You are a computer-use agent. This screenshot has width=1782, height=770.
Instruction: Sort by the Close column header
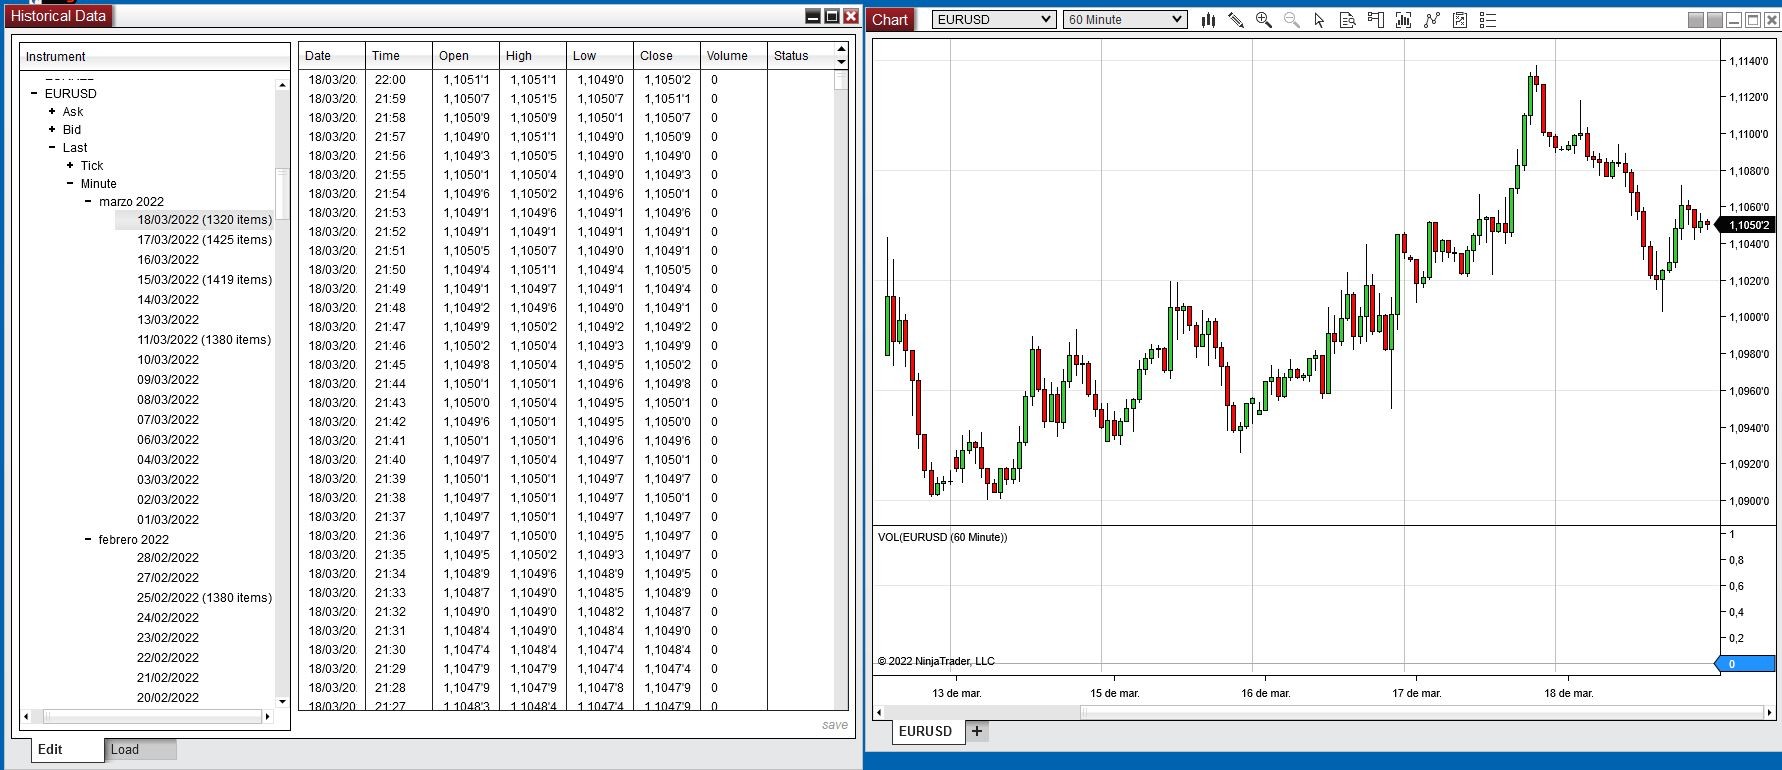667,56
